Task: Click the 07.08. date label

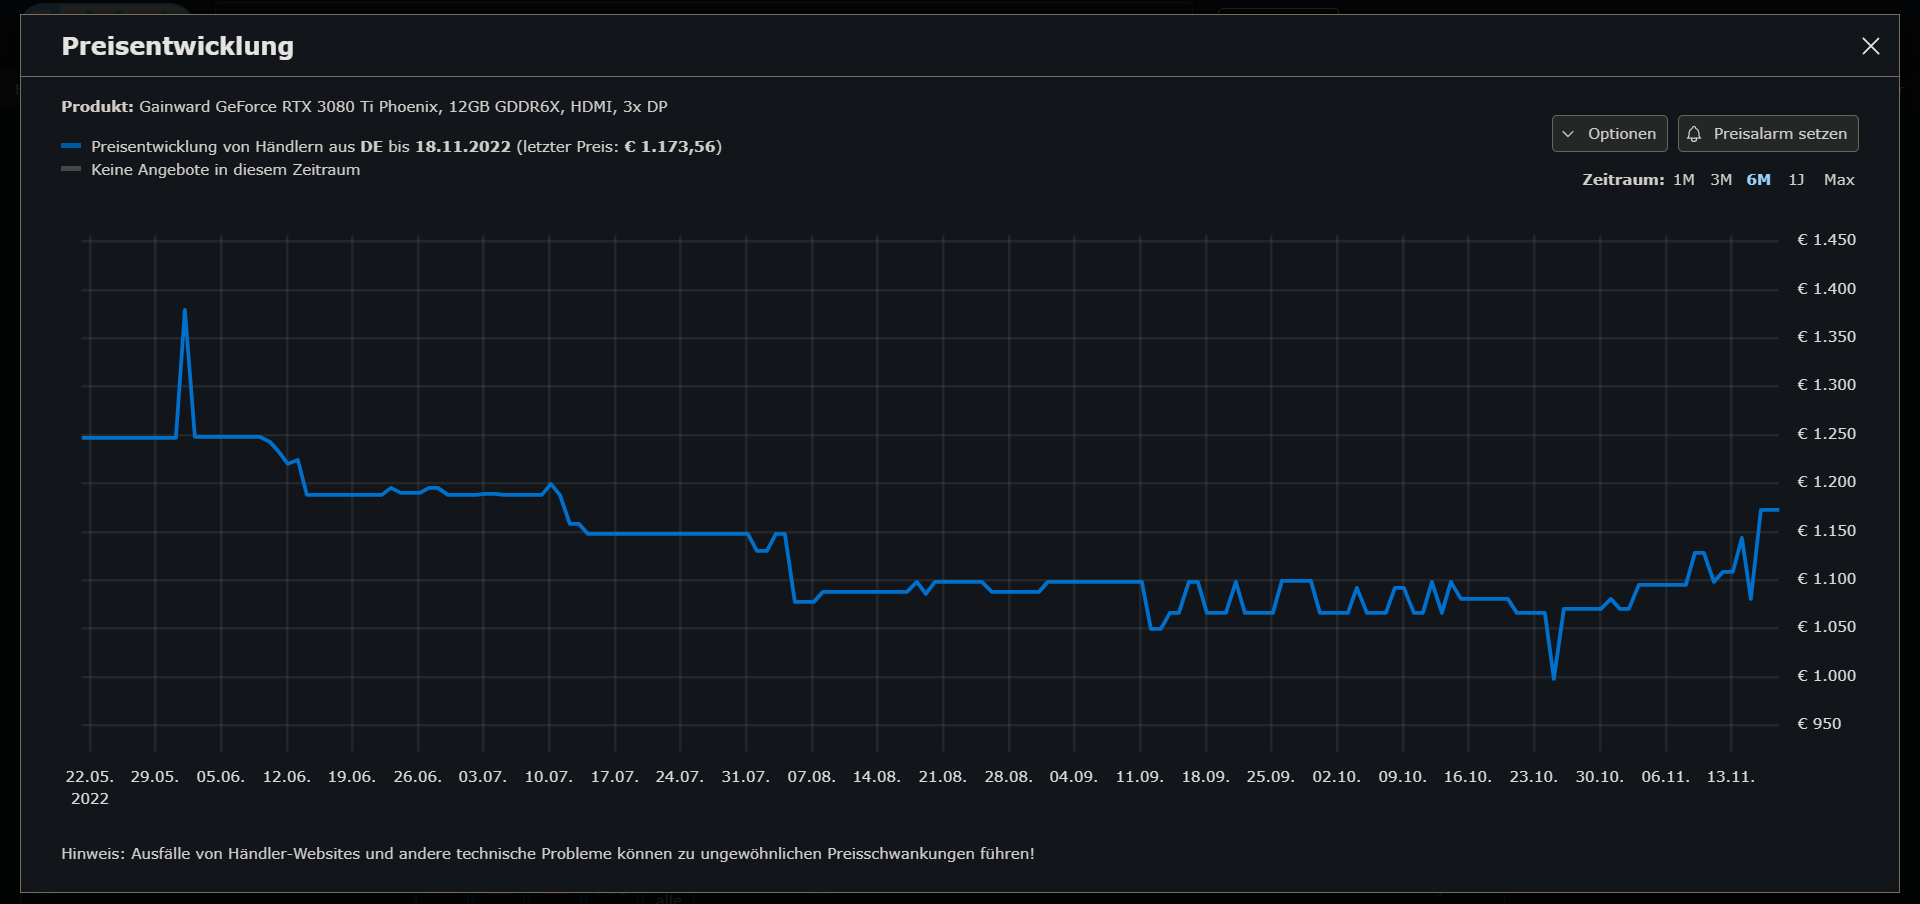Action: coord(812,777)
